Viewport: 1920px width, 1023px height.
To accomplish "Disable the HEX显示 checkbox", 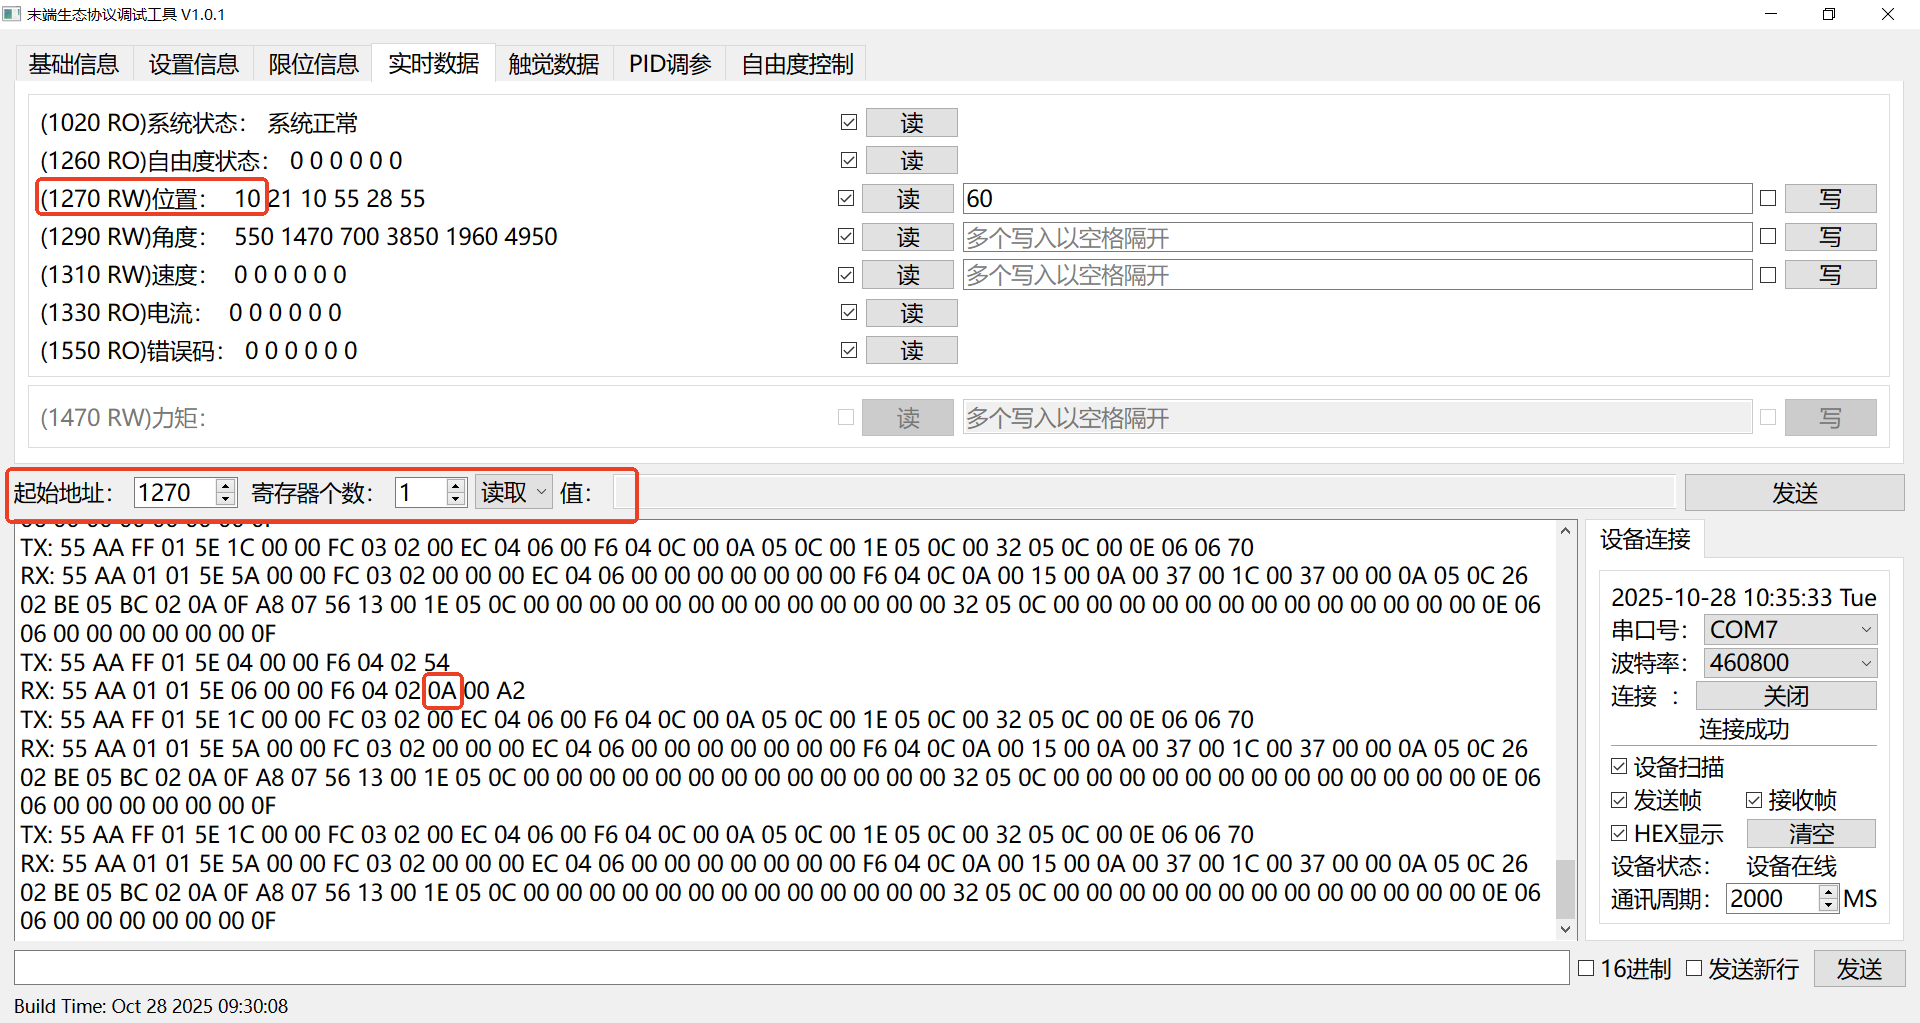I will pyautogui.click(x=1620, y=833).
